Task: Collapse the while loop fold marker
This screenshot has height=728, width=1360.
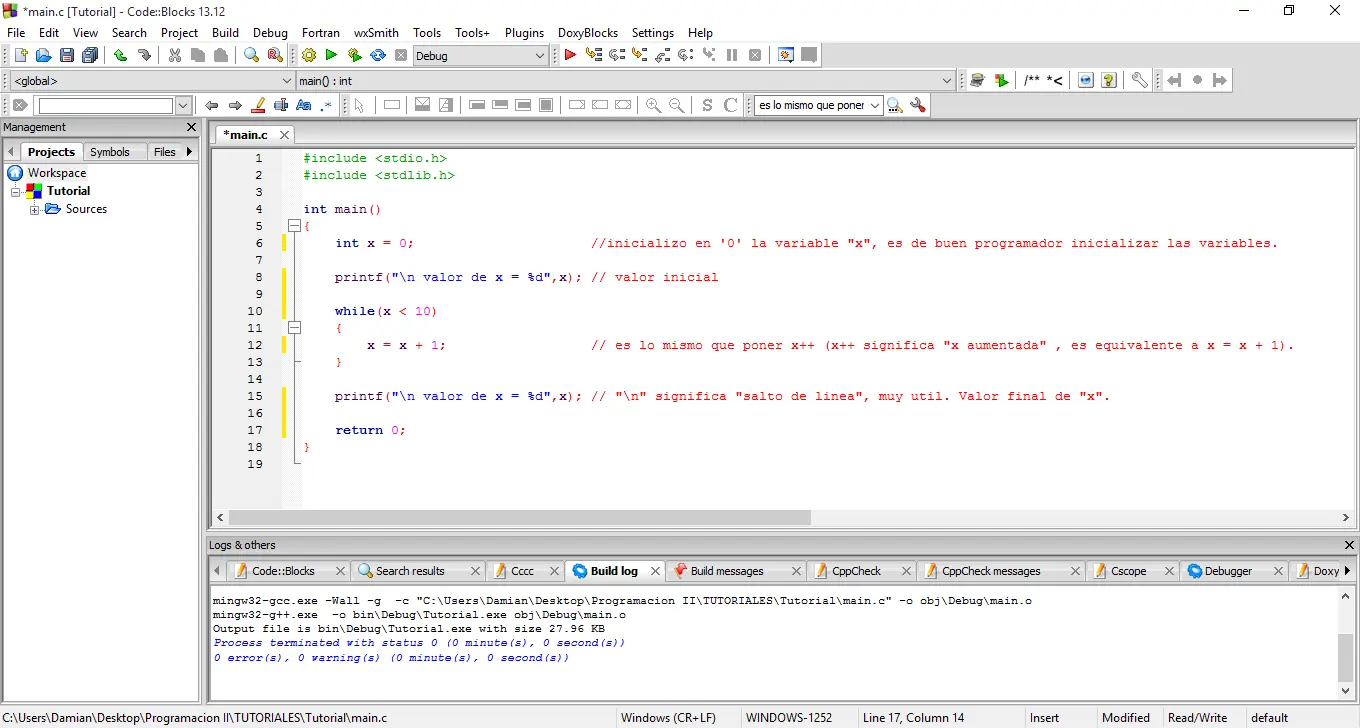Action: (x=294, y=328)
